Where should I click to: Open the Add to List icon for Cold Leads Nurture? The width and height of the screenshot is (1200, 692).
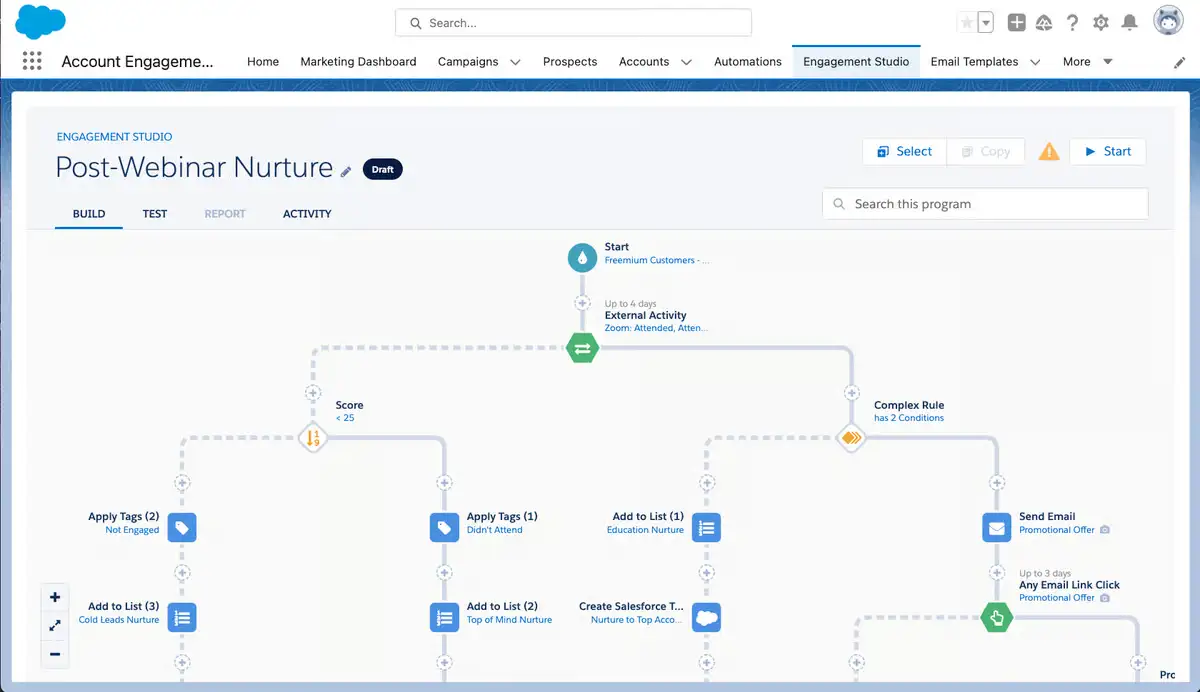click(181, 617)
